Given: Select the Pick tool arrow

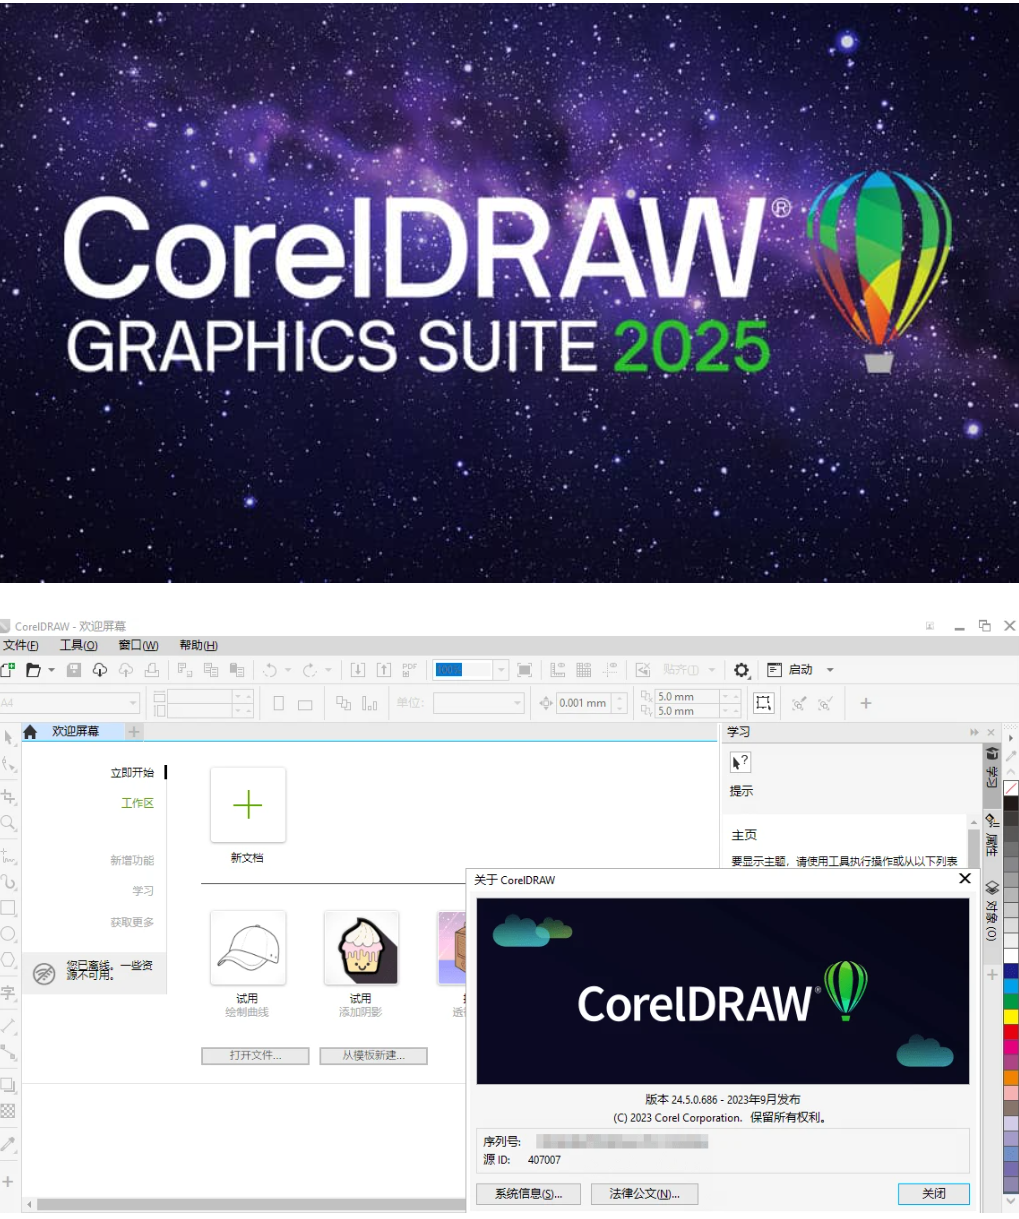Looking at the screenshot, I should pyautogui.click(x=8, y=738).
